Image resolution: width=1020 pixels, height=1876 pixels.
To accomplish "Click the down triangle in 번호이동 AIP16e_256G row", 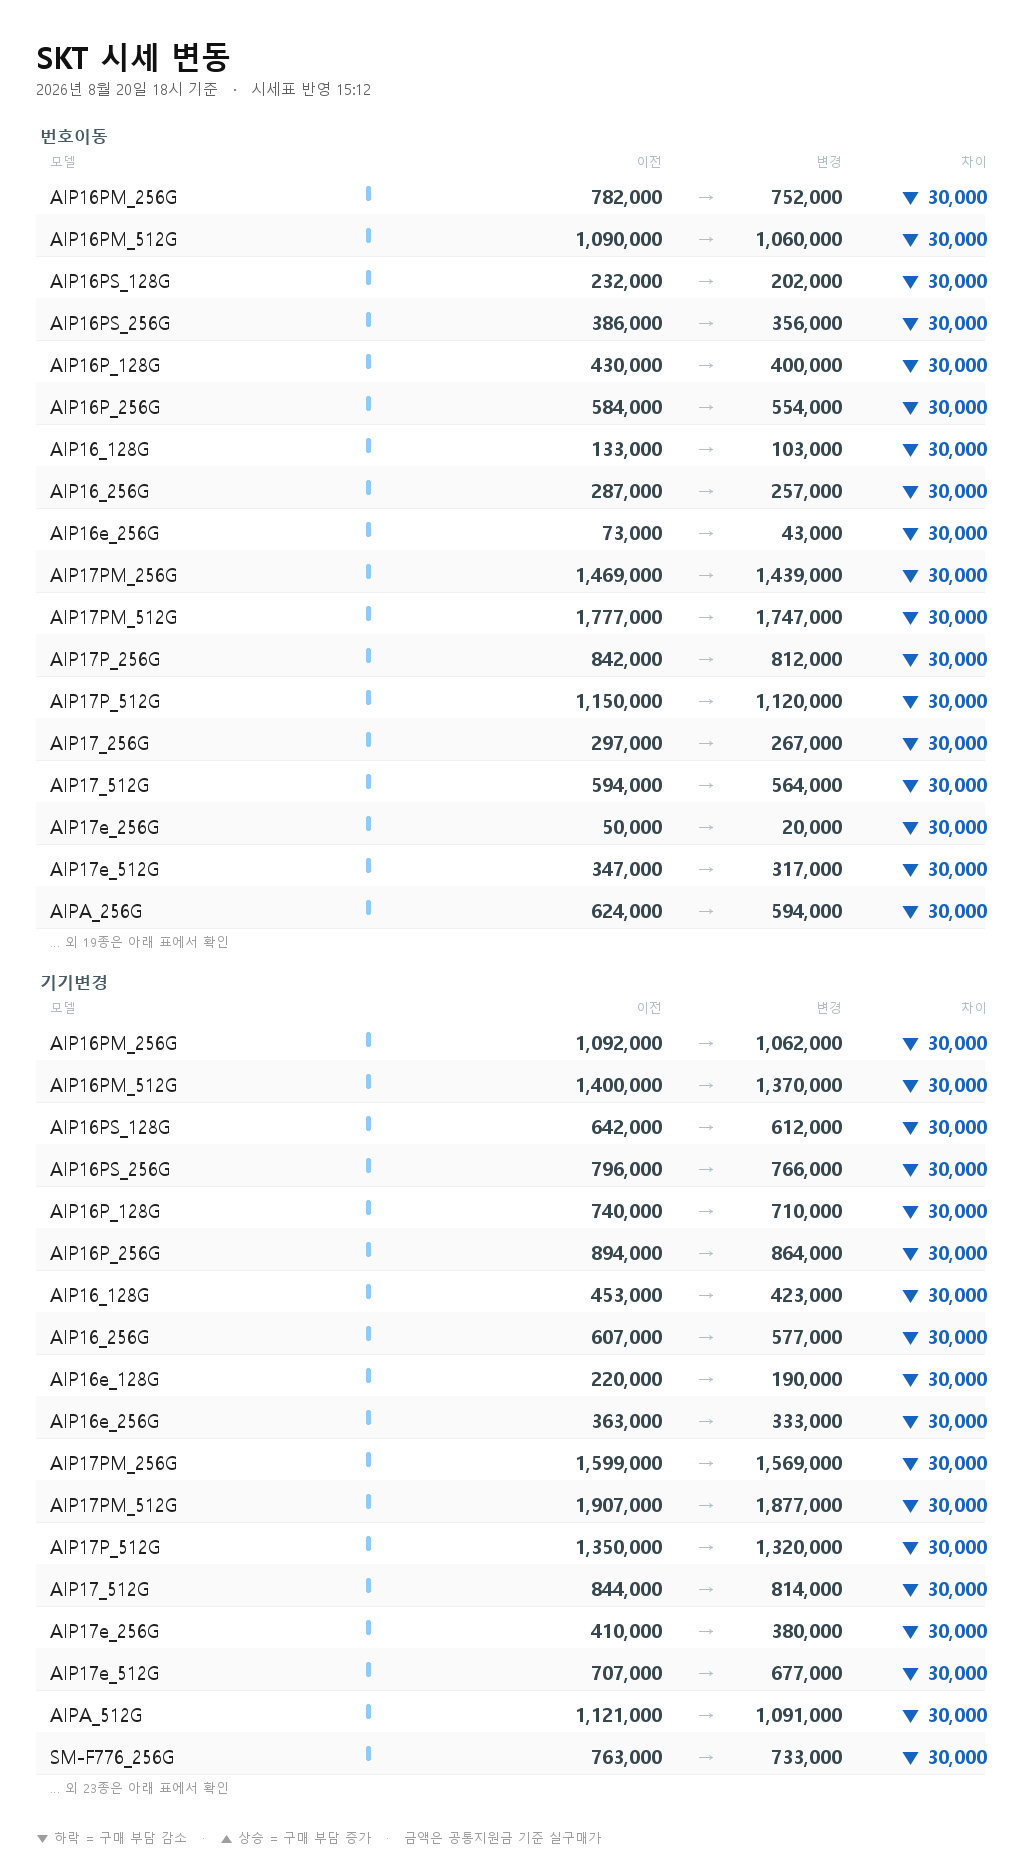I will click(x=910, y=534).
